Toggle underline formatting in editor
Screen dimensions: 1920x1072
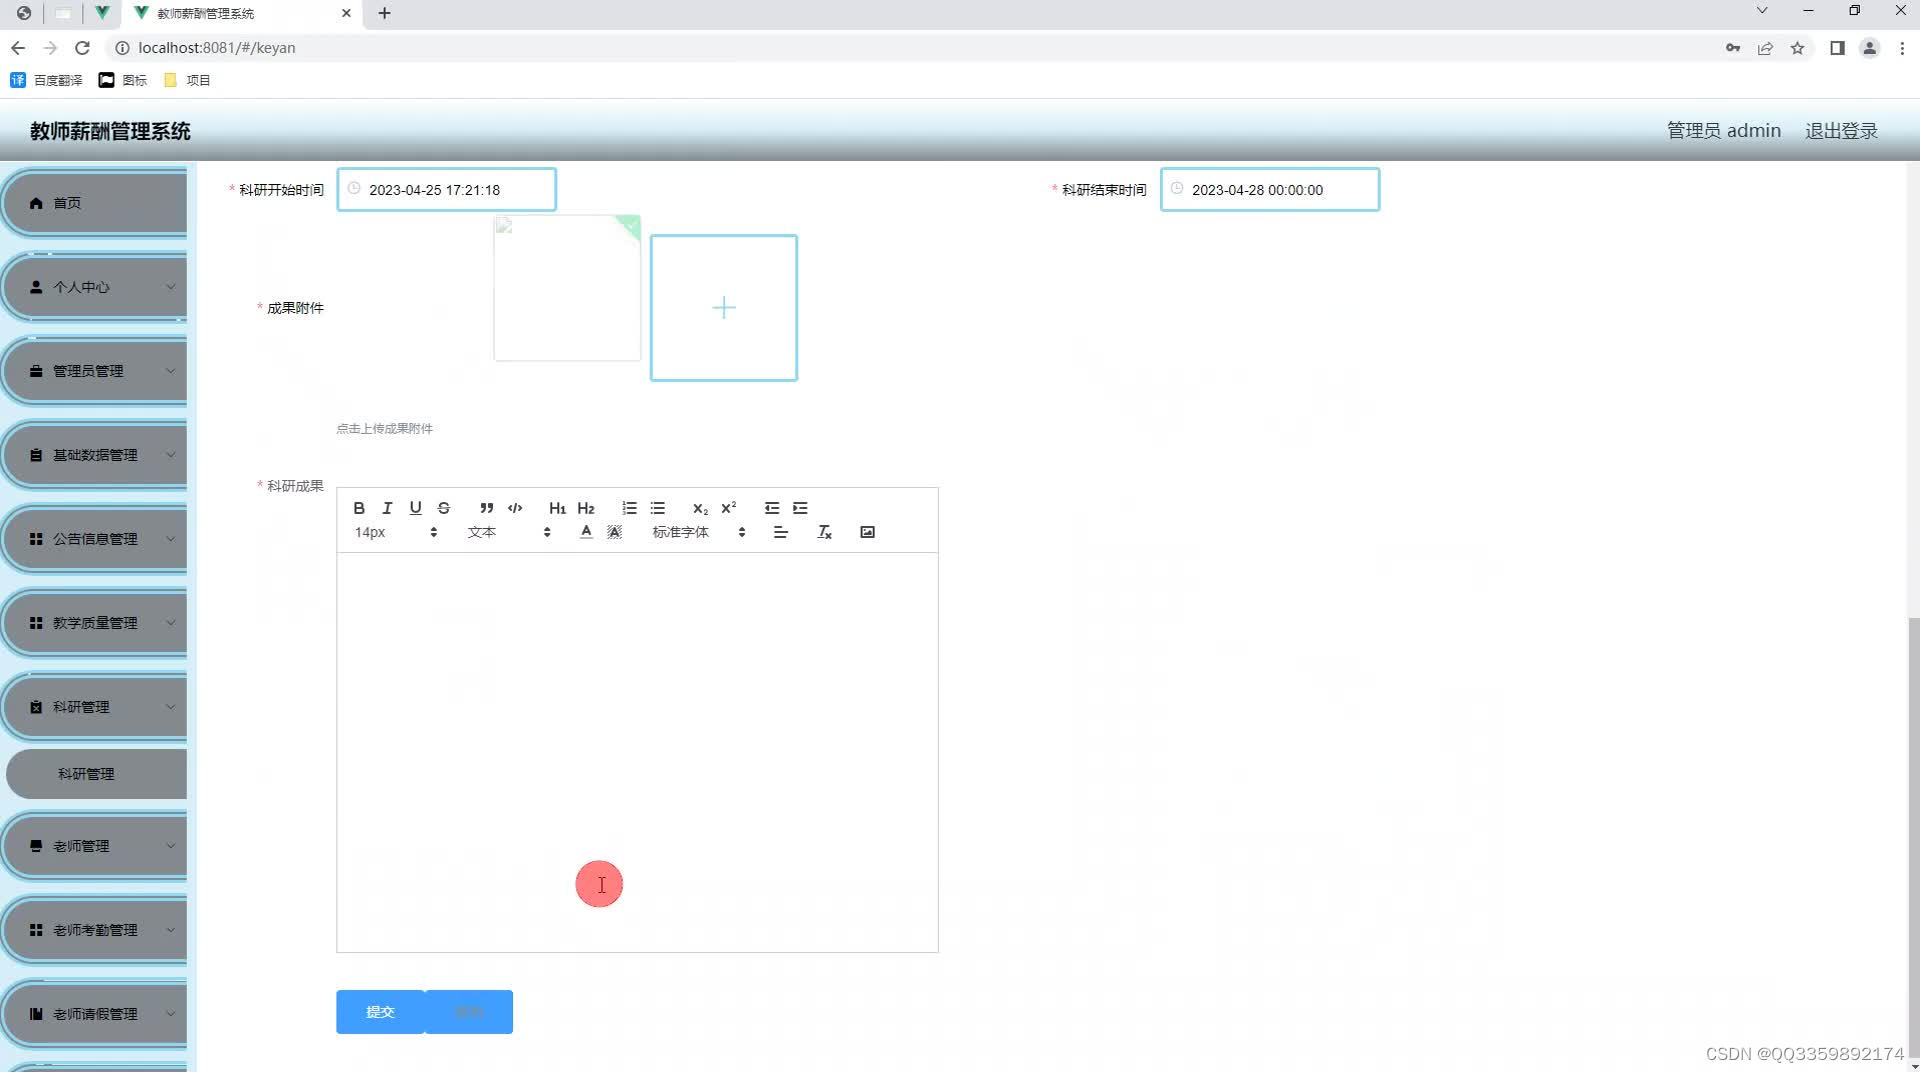tap(415, 508)
